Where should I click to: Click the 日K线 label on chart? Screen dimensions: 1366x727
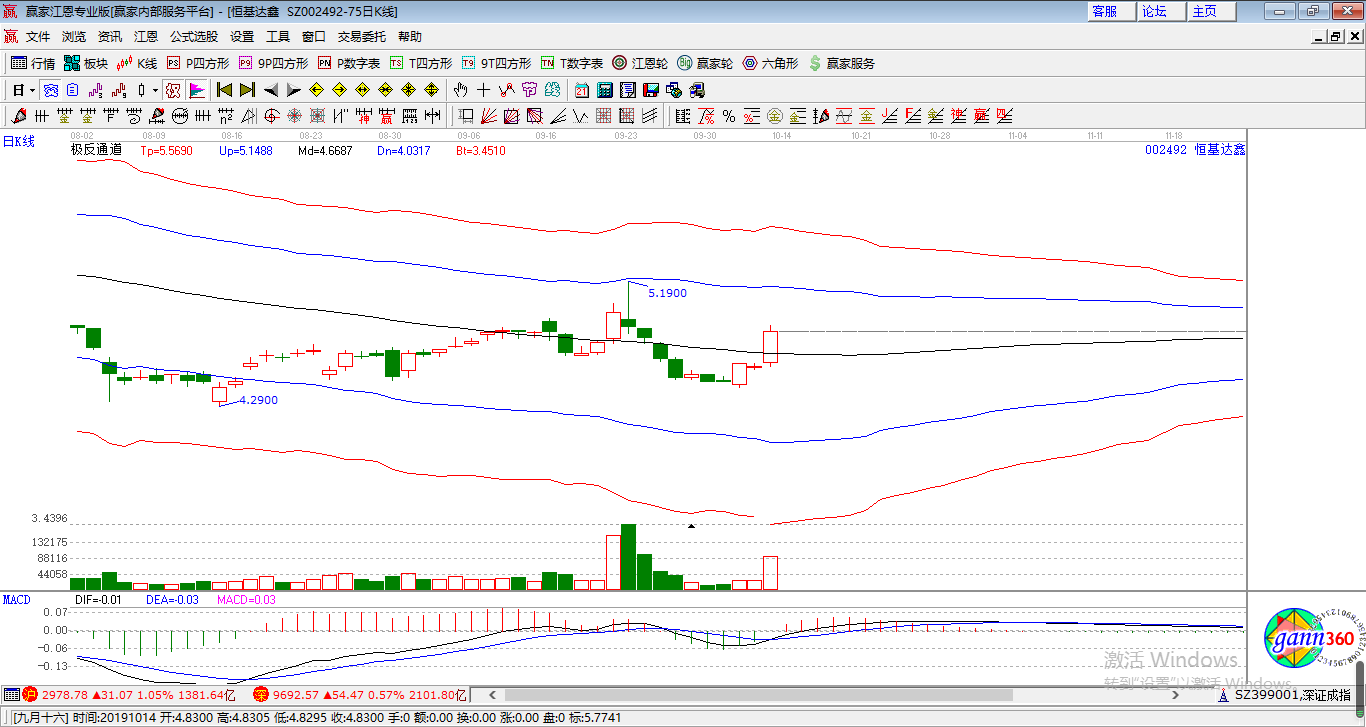(18, 141)
